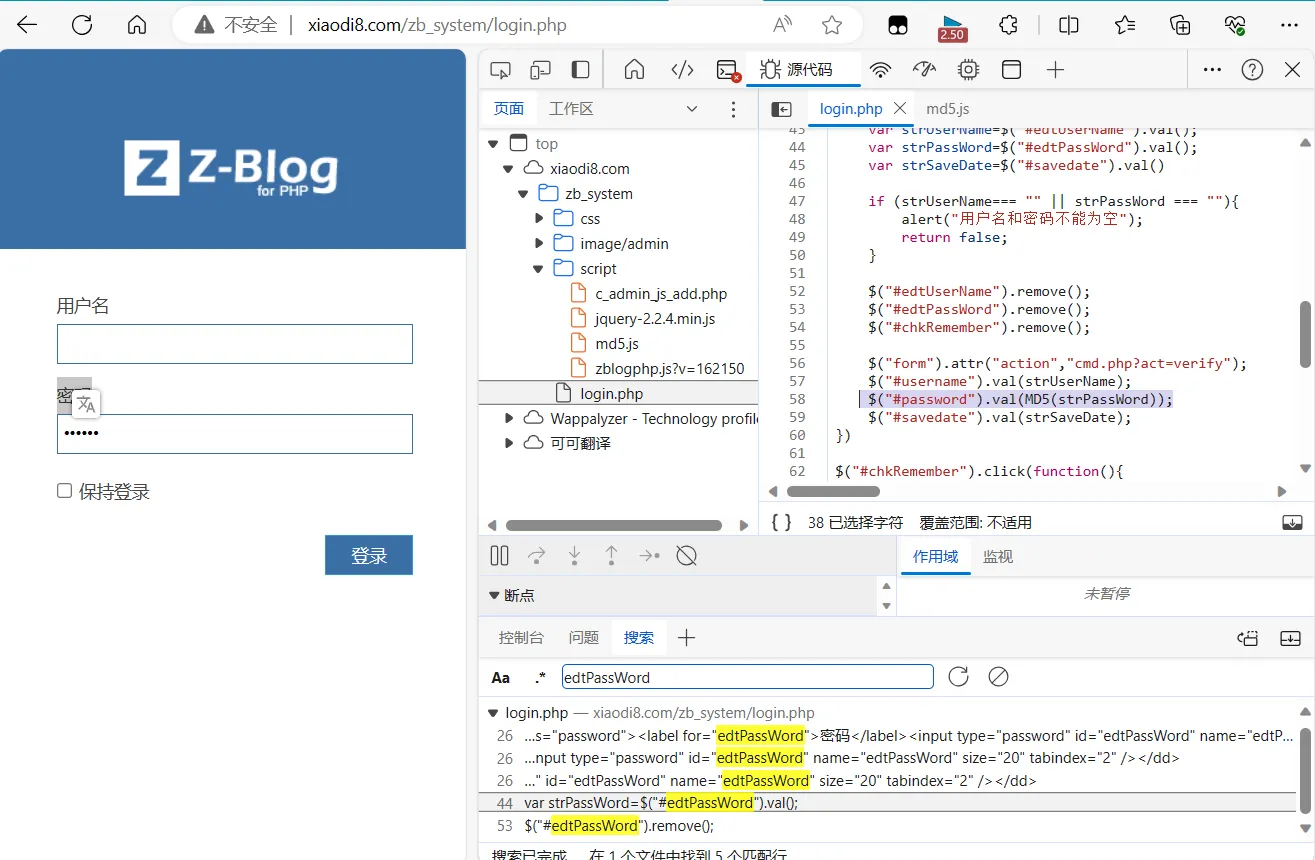Open jquery-2.2.4.min.js in file tree

pyautogui.click(x=655, y=319)
